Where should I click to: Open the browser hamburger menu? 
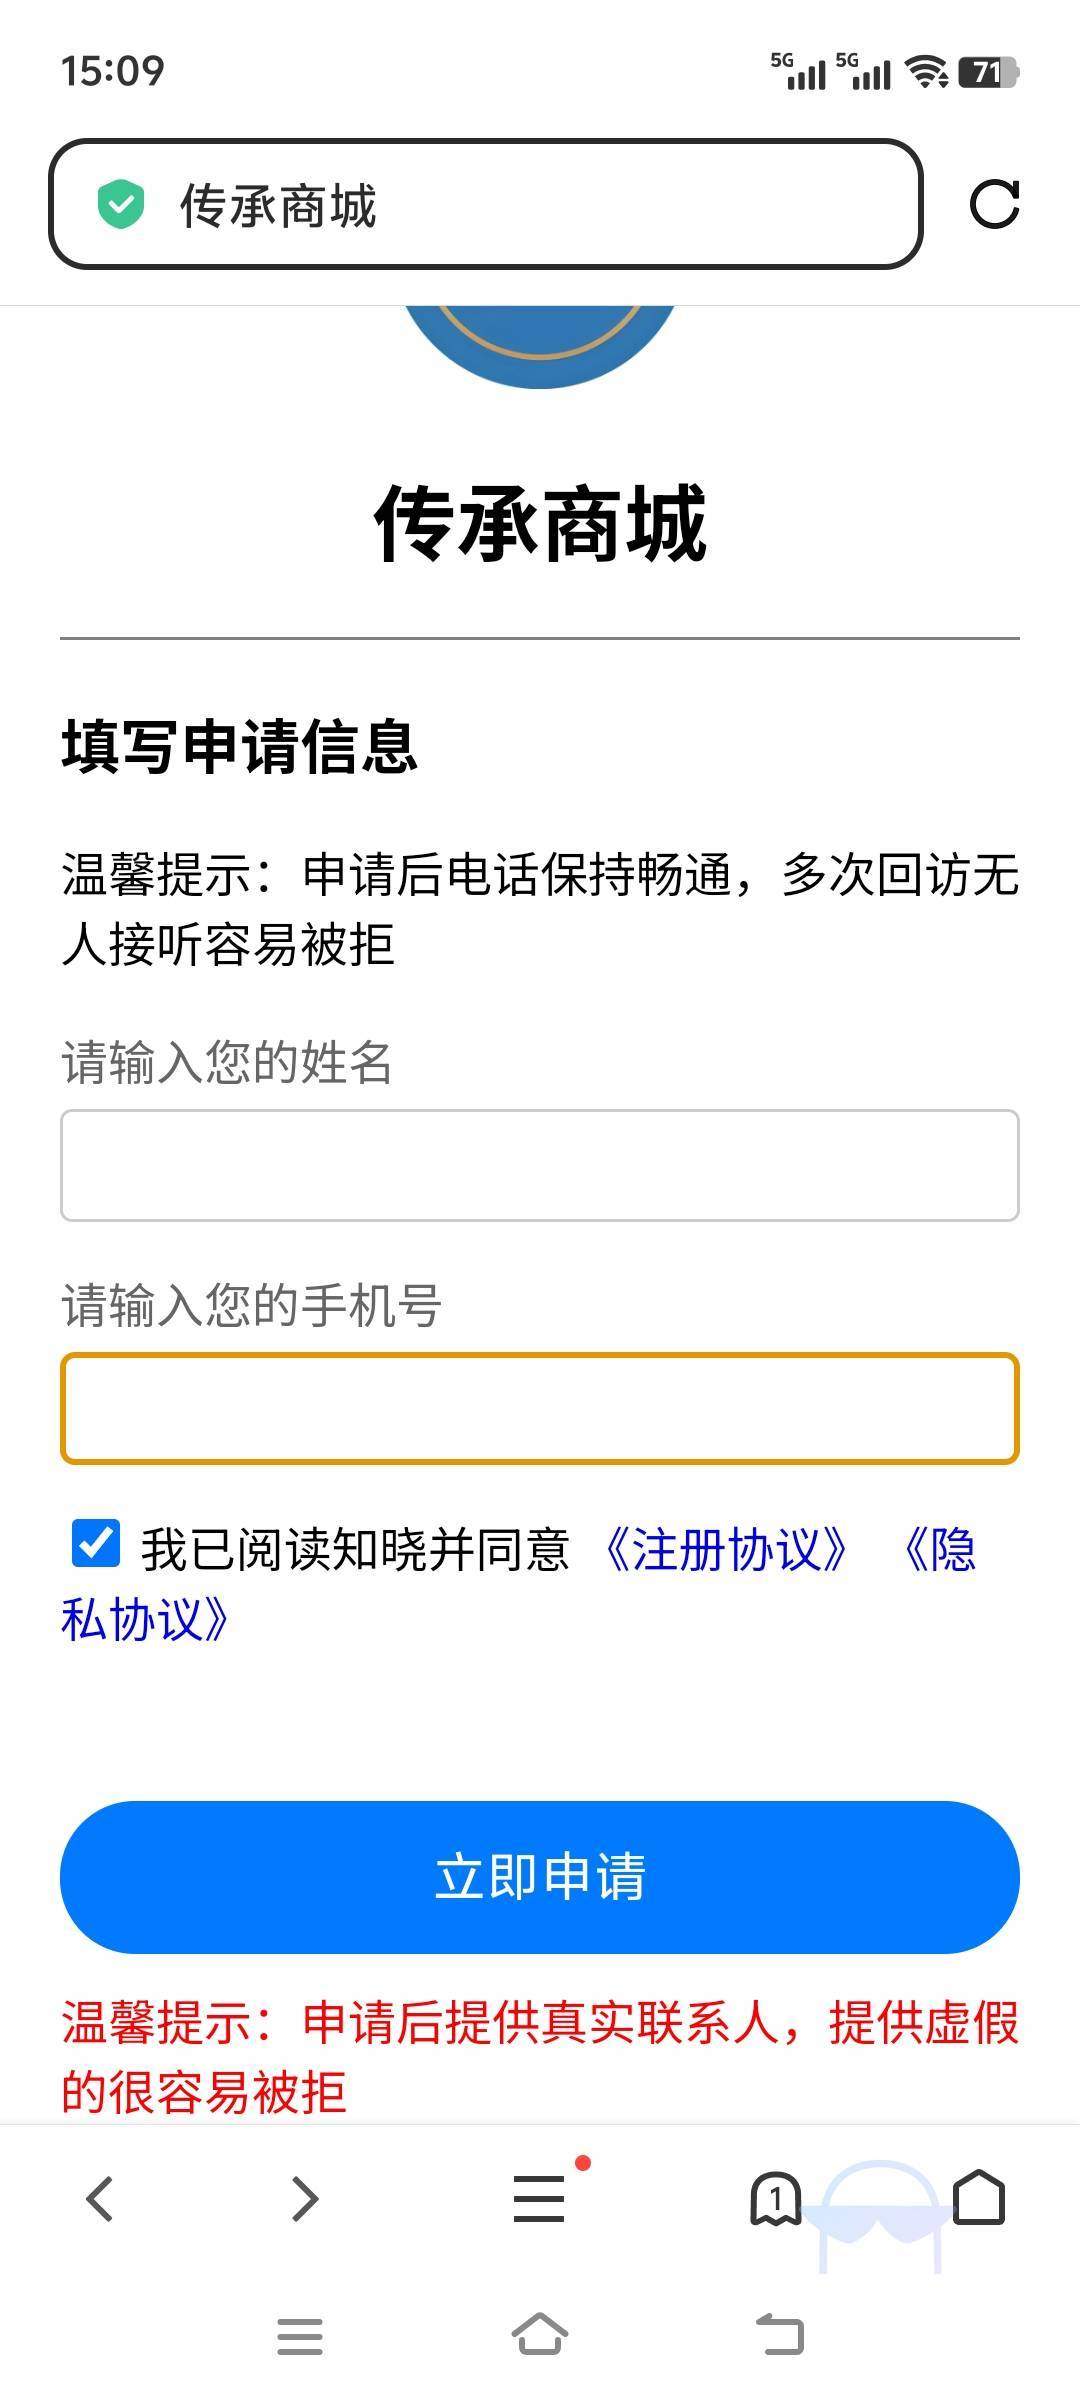pos(540,2199)
